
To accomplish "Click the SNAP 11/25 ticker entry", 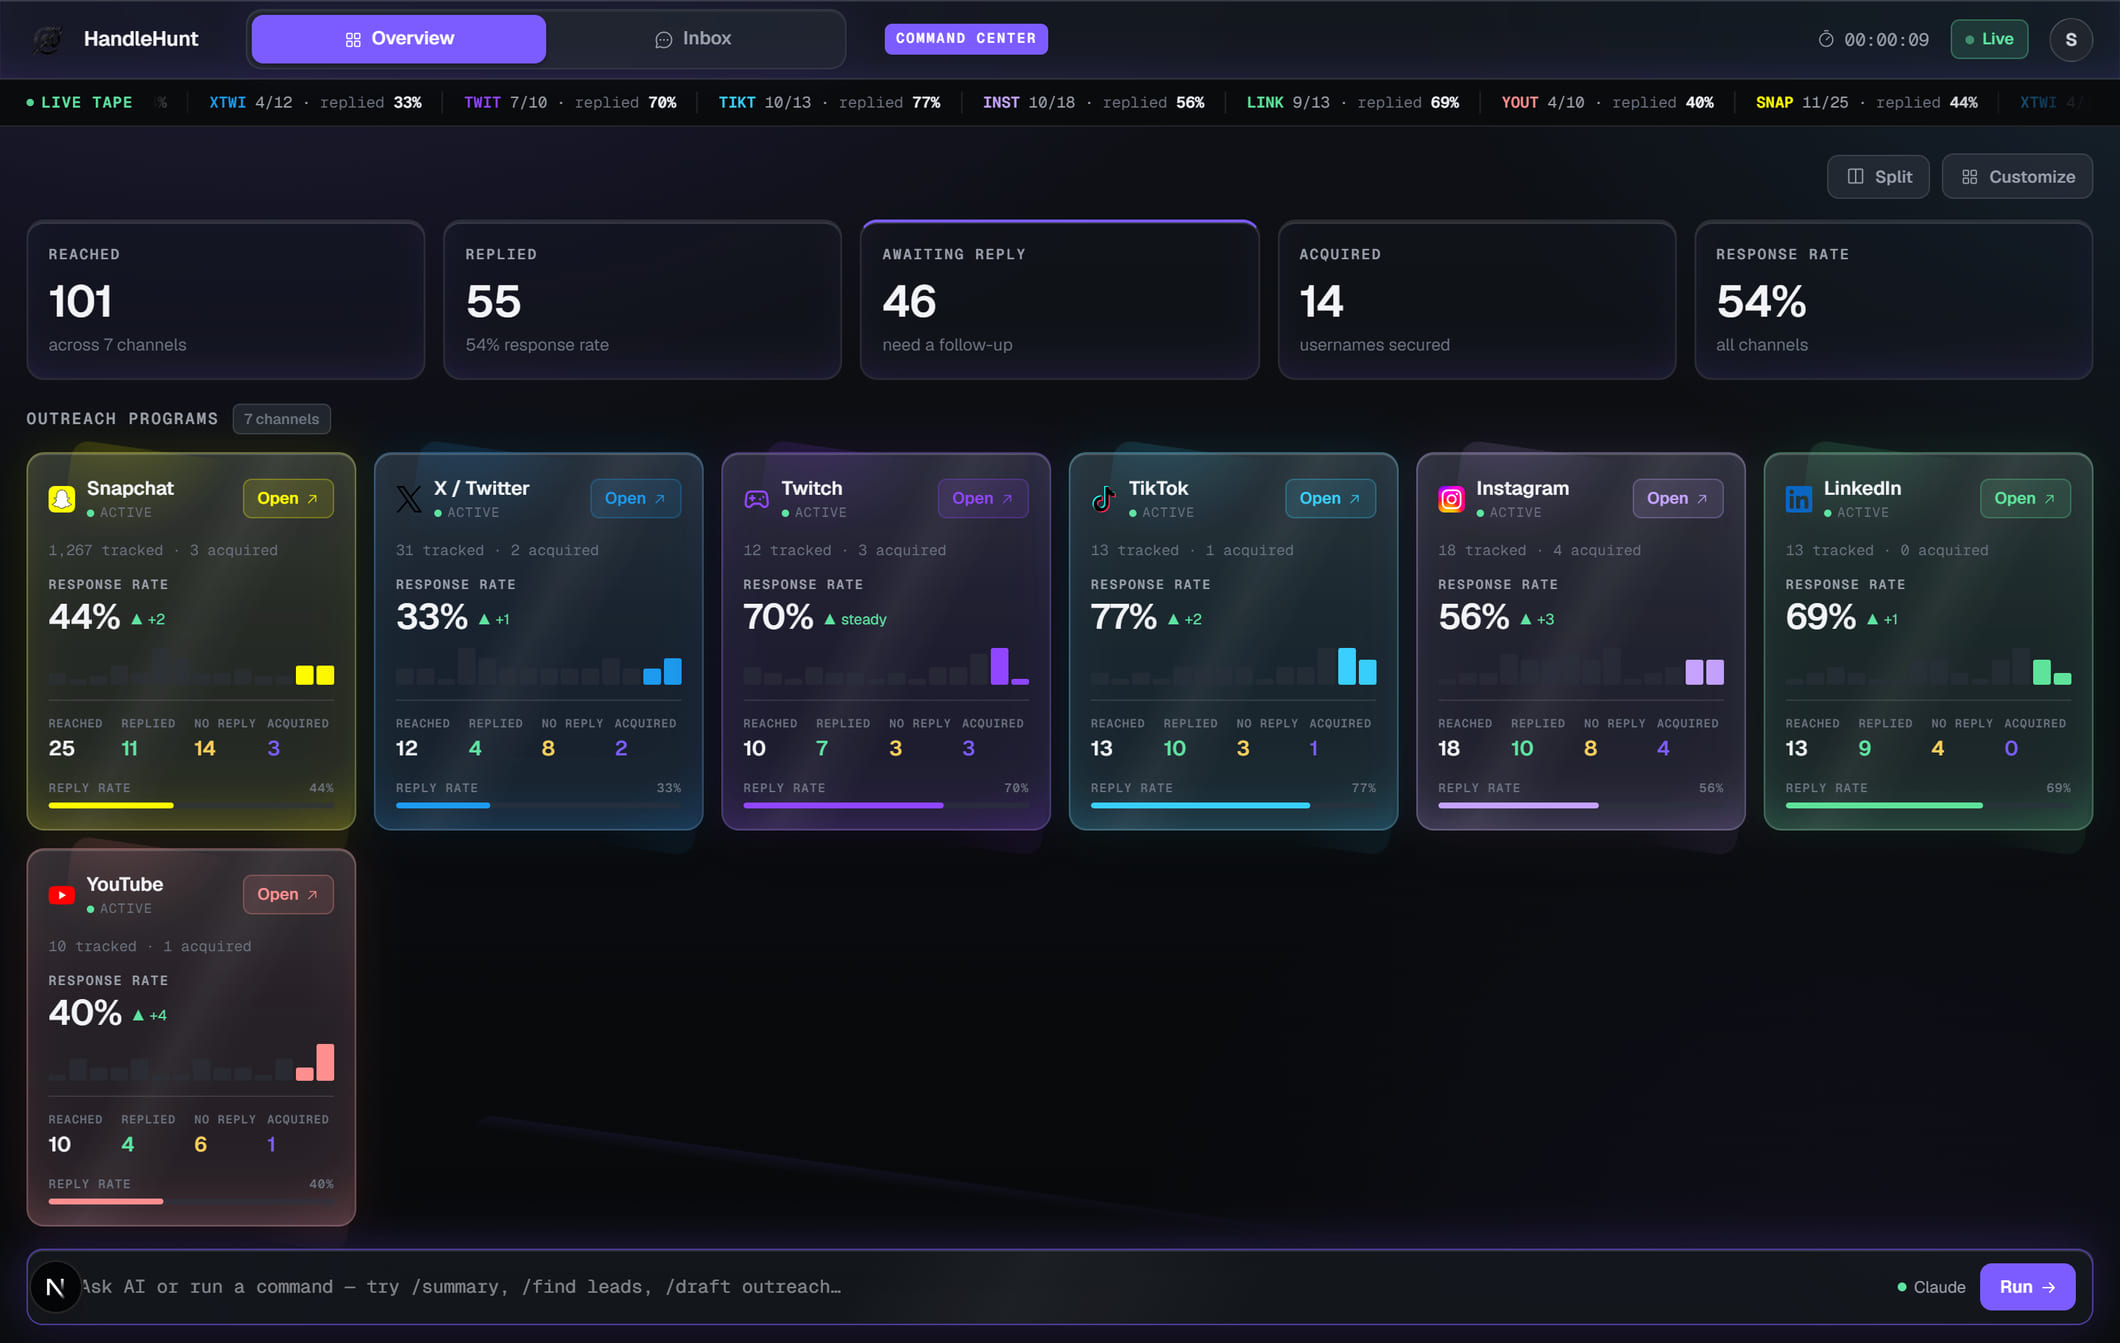I will point(1866,103).
